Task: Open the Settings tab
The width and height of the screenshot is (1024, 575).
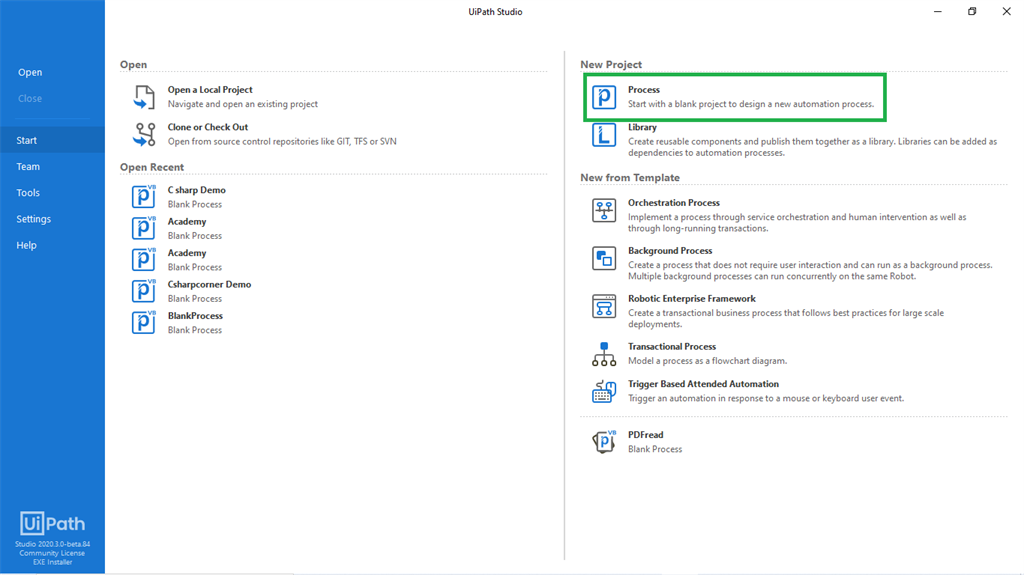Action: pyautogui.click(x=33, y=219)
